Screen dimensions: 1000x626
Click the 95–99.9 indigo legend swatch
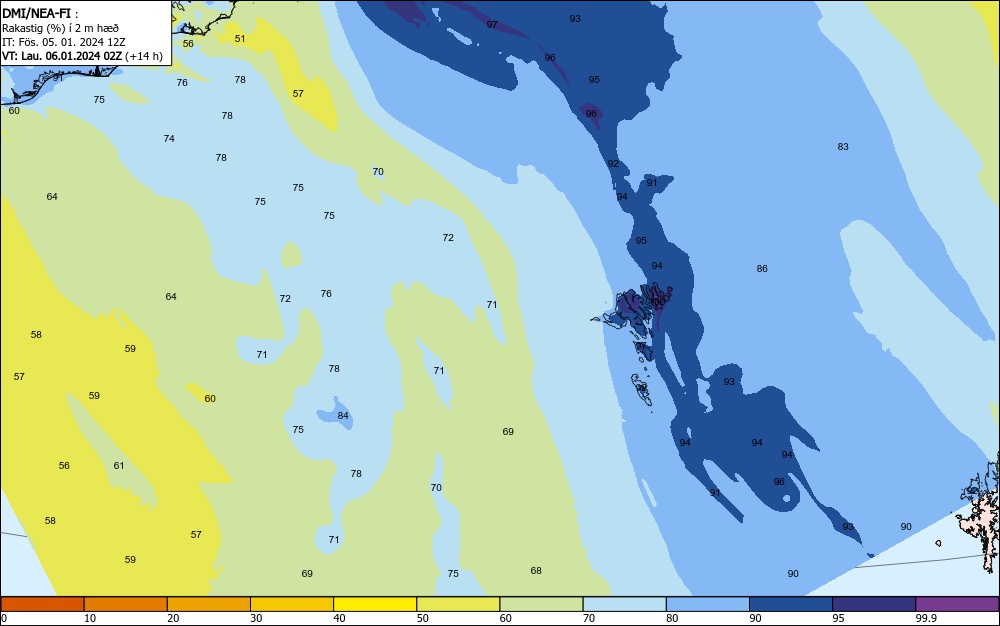pyautogui.click(x=874, y=604)
